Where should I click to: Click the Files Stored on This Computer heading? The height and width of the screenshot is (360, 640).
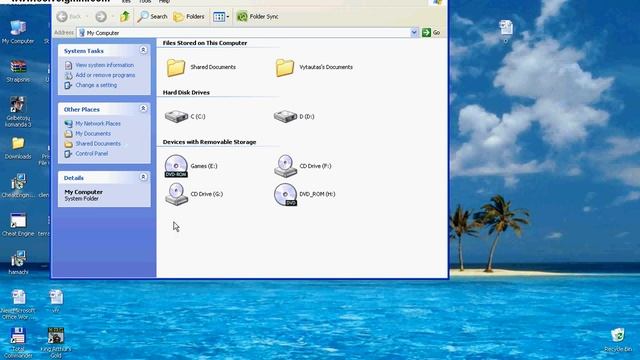pyautogui.click(x=205, y=43)
